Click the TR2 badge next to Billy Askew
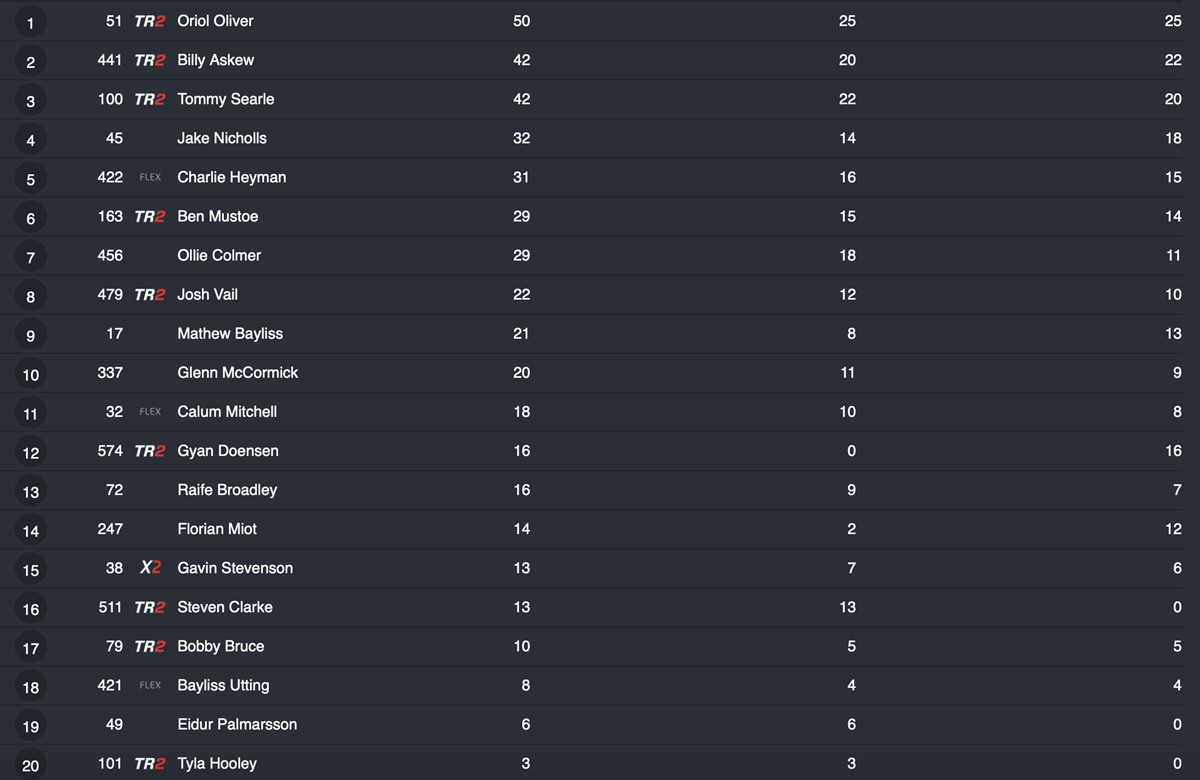The height and width of the screenshot is (780, 1200). click(x=149, y=60)
